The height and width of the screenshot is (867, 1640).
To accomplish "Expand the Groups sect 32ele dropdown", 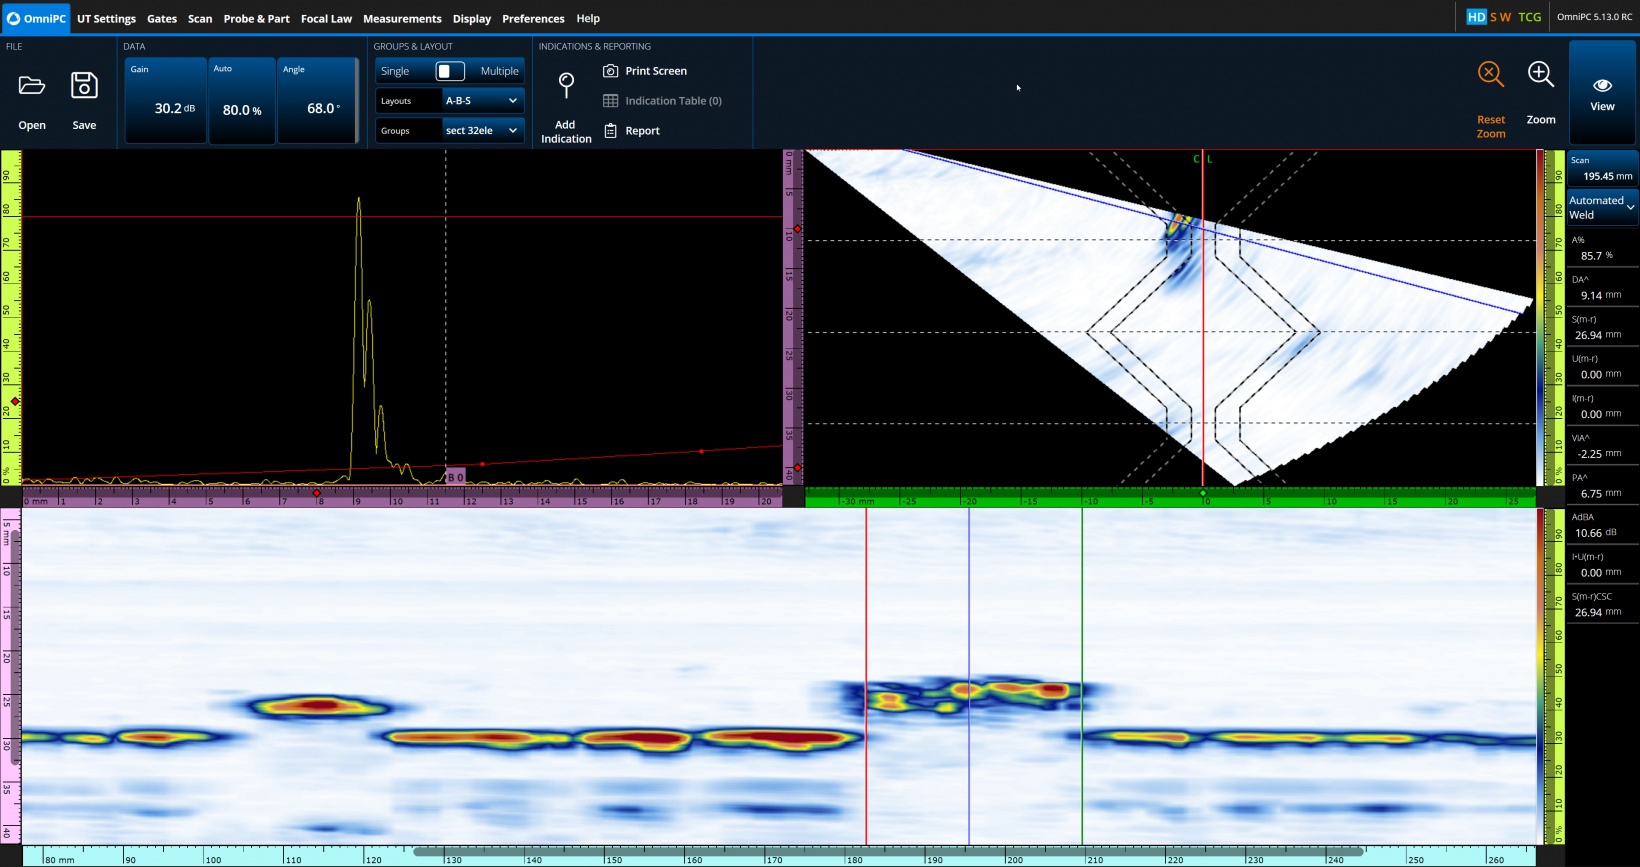I will (482, 131).
